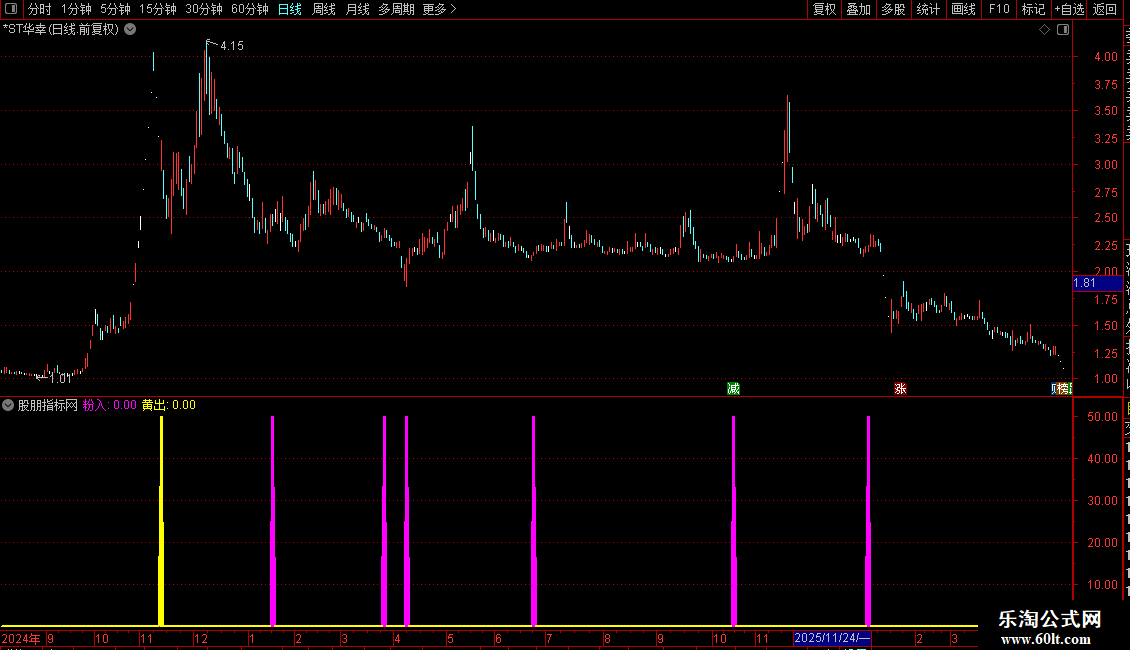The width and height of the screenshot is (1130, 650).
Task: Click the 叠加 overlay button
Action: (x=859, y=9)
